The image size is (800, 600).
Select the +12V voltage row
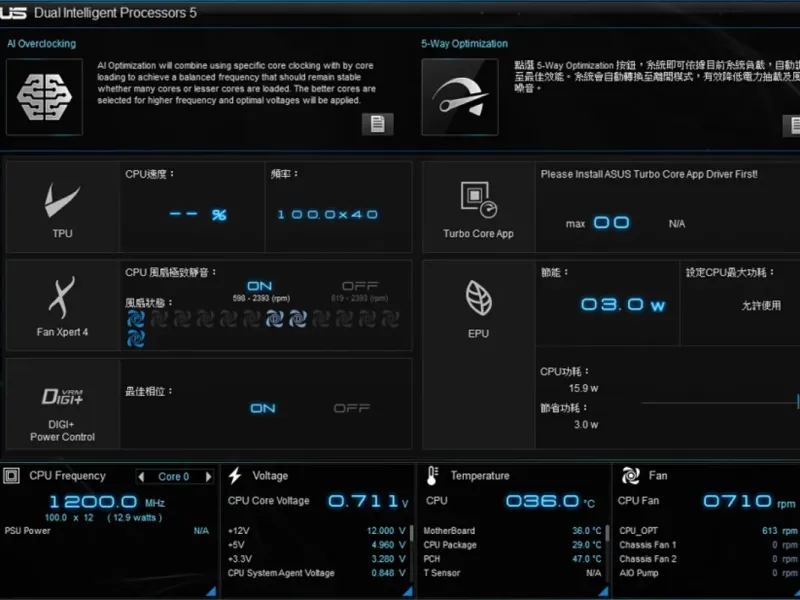317,531
